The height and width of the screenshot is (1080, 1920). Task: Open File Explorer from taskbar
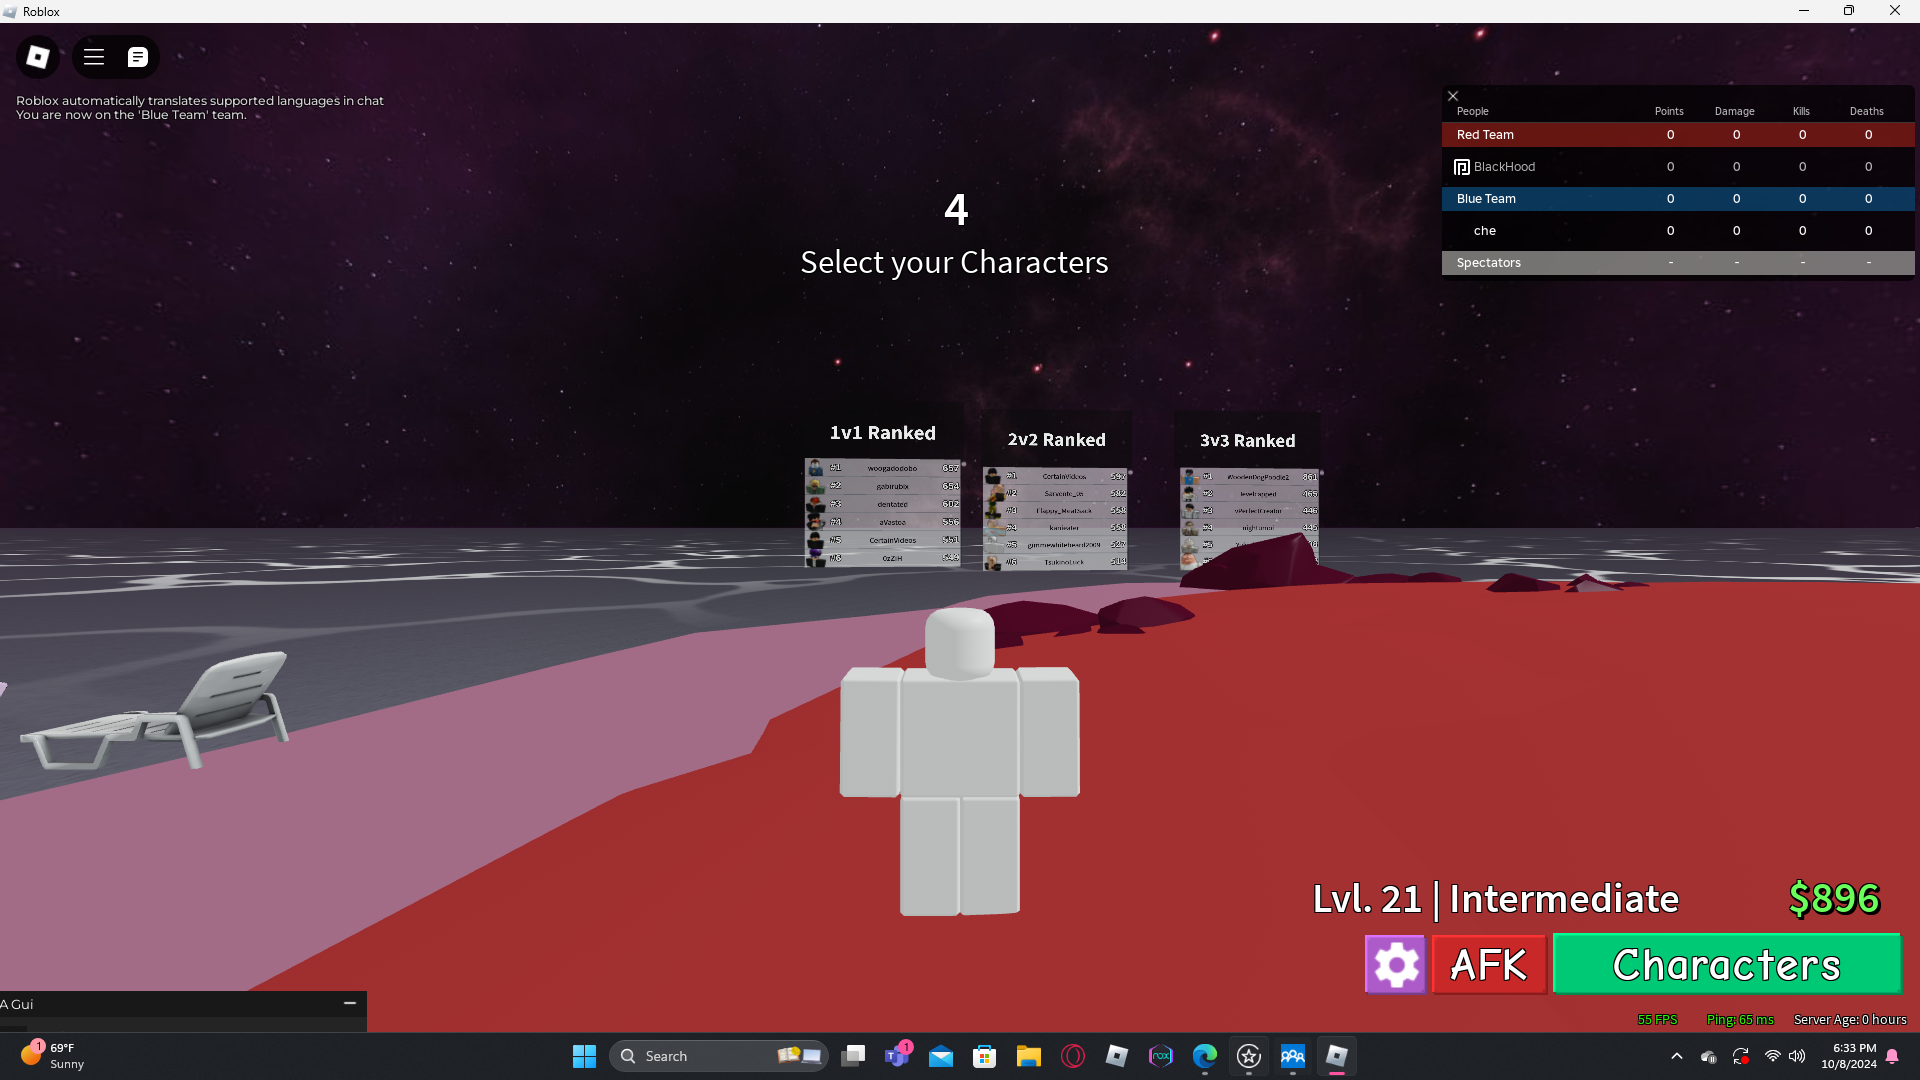tap(1029, 1056)
